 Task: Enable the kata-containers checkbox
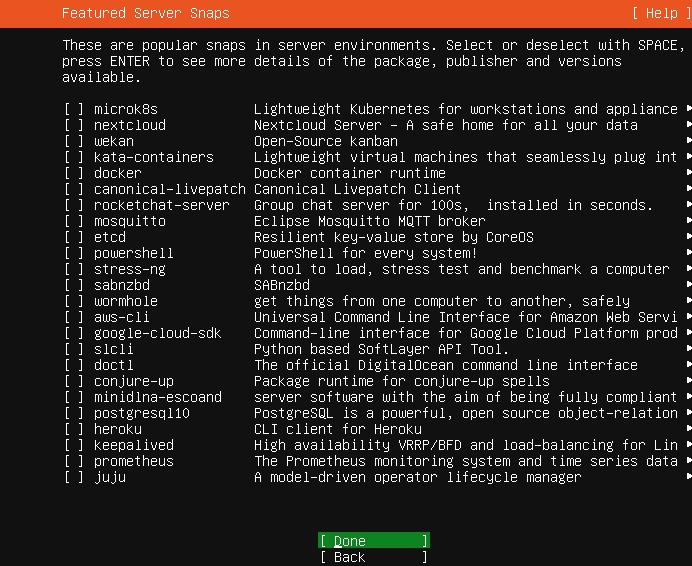coord(74,157)
